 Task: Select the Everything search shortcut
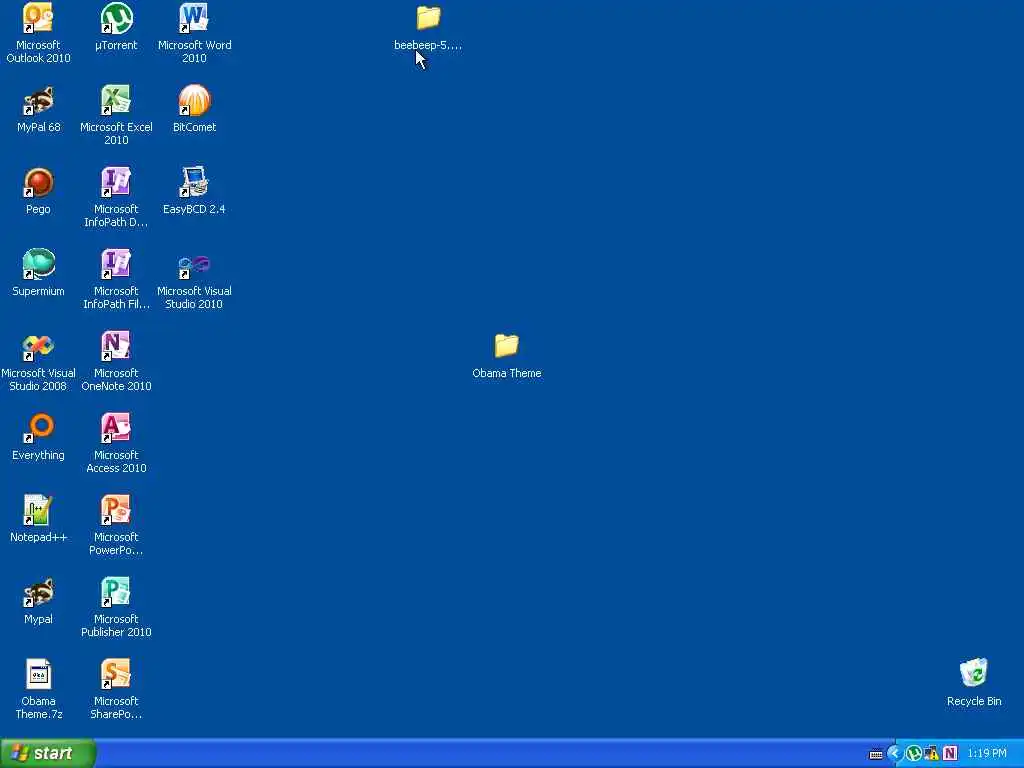coord(38,437)
